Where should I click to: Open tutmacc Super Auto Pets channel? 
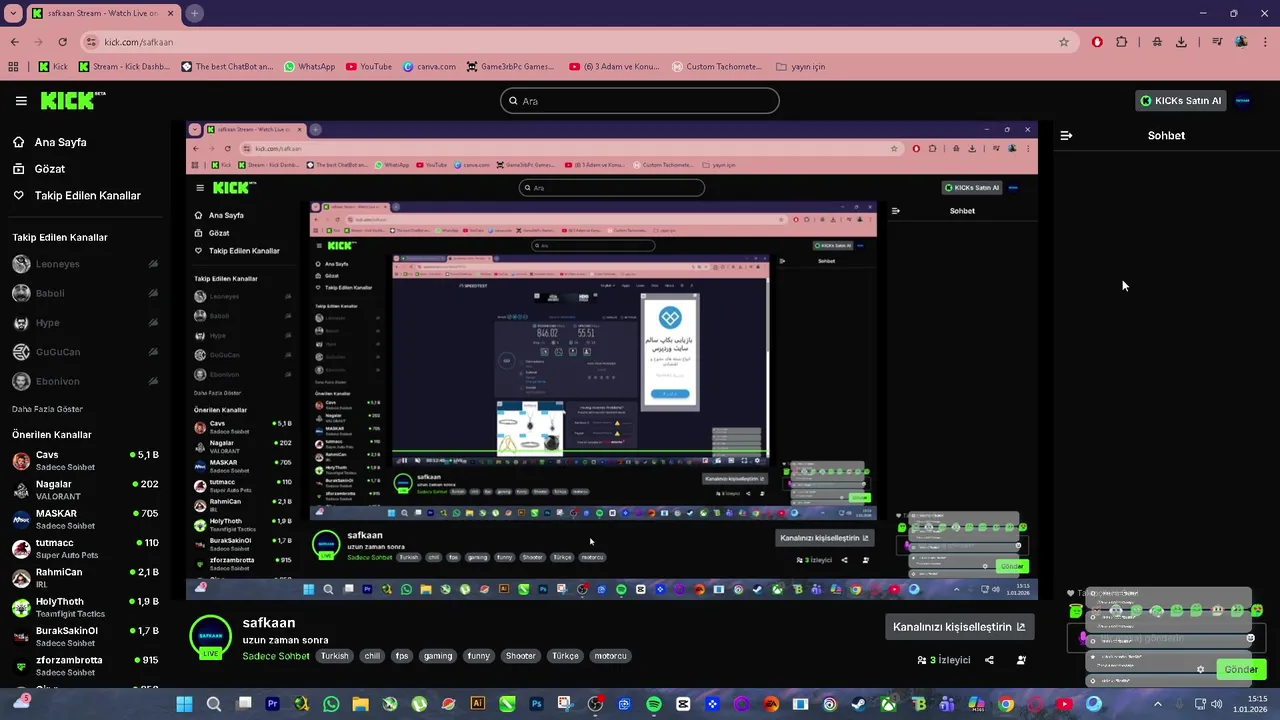(85, 549)
